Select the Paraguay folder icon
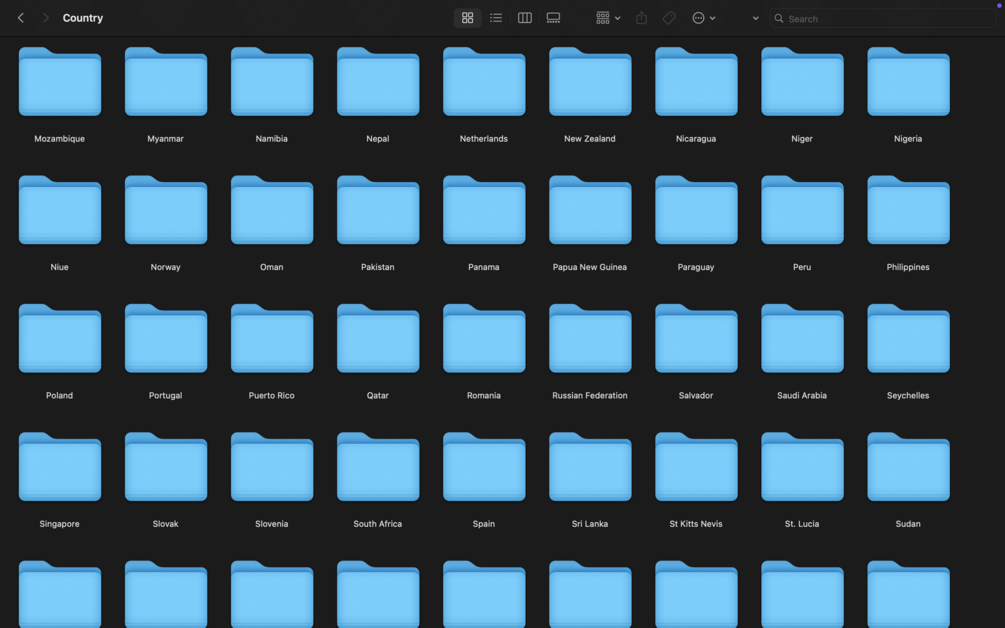 click(x=696, y=210)
